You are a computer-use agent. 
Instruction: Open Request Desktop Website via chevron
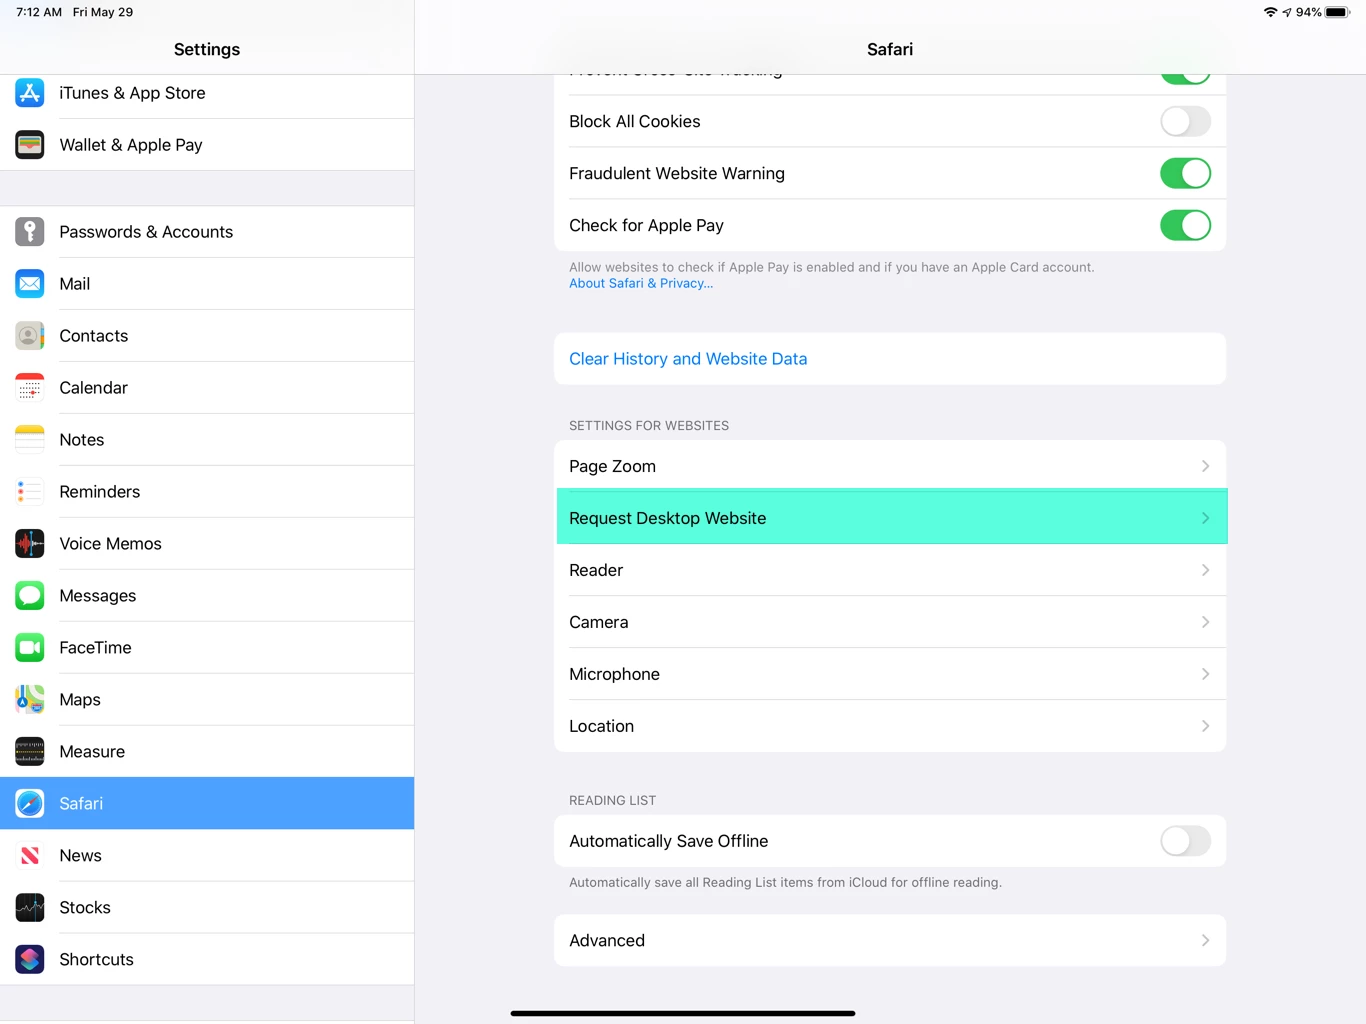pyautogui.click(x=1205, y=519)
